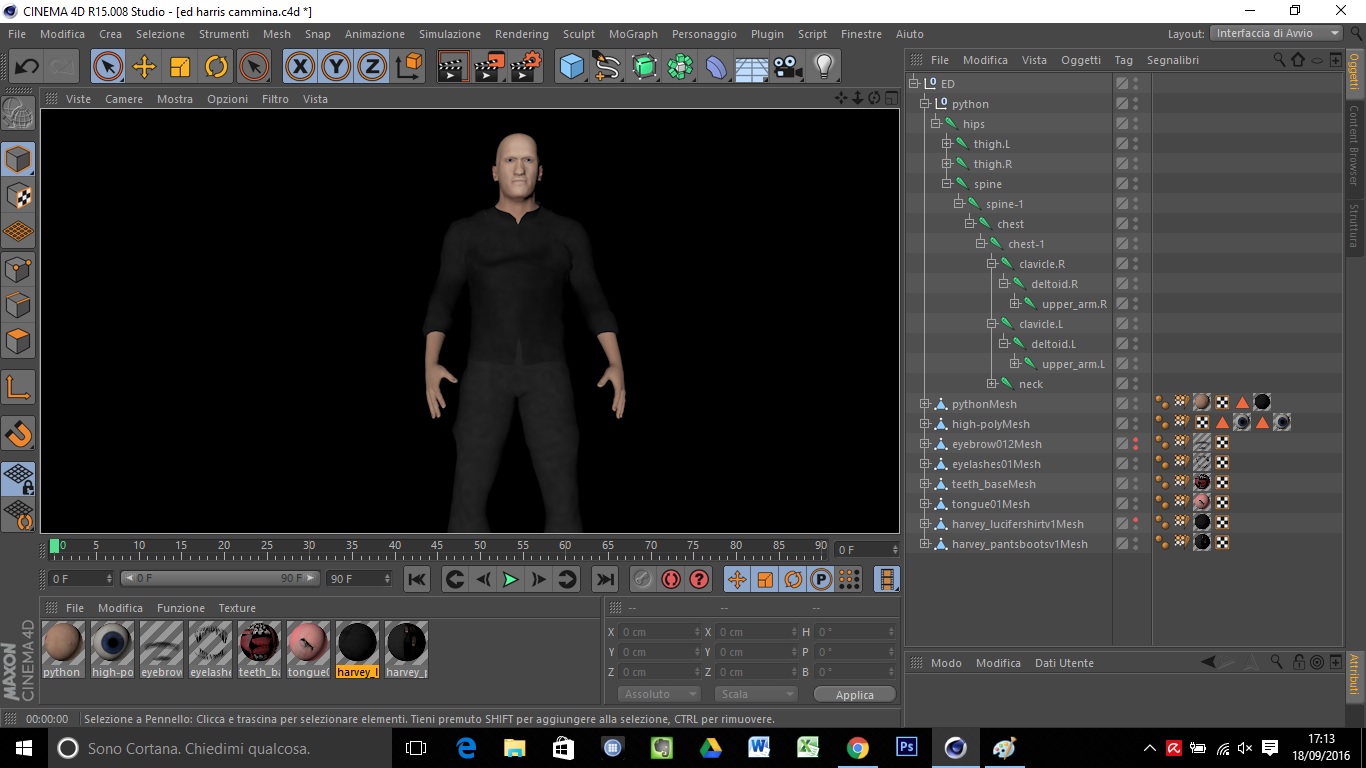Image resolution: width=1366 pixels, height=768 pixels.
Task: Open Photoshop from the Windows taskbar
Action: point(907,748)
